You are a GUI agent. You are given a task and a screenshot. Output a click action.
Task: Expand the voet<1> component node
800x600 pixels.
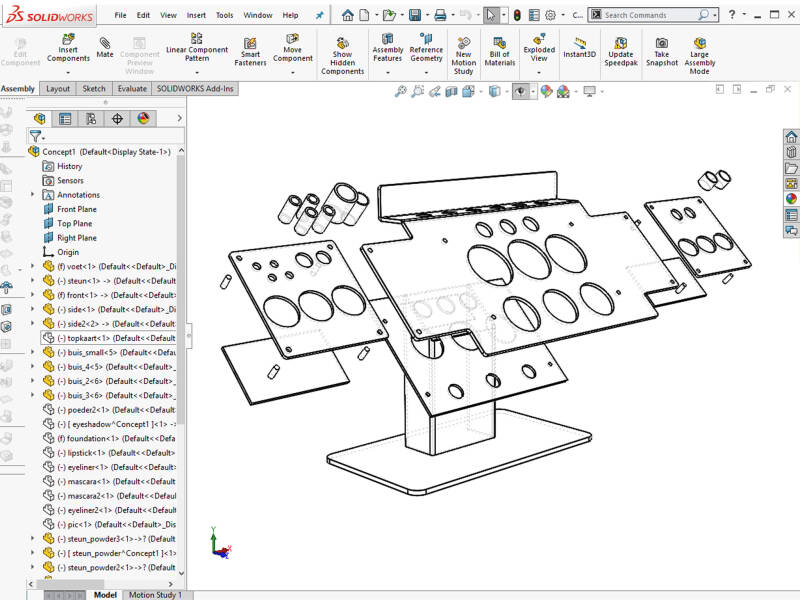(34, 267)
